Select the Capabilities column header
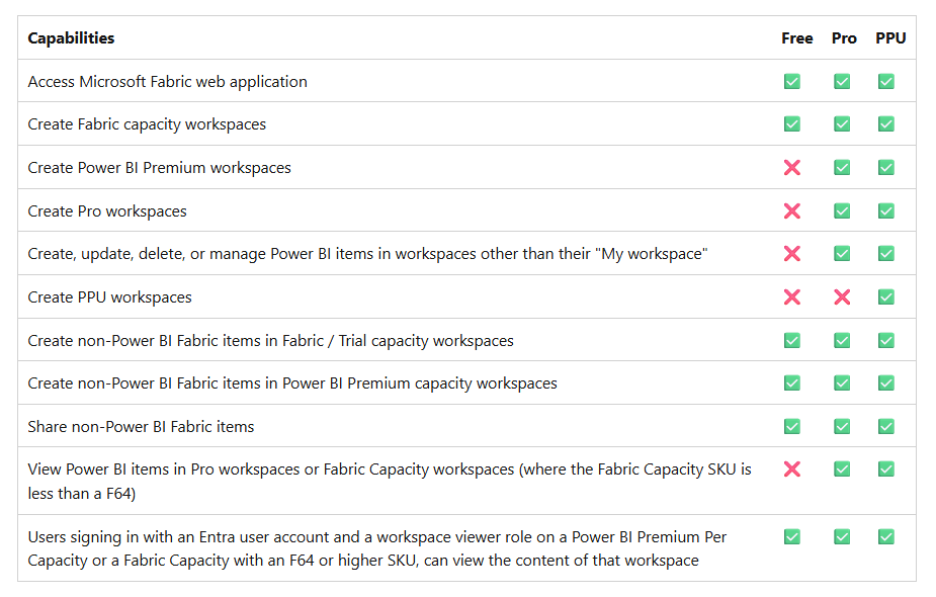This screenshot has height=597, width=936. point(71,38)
